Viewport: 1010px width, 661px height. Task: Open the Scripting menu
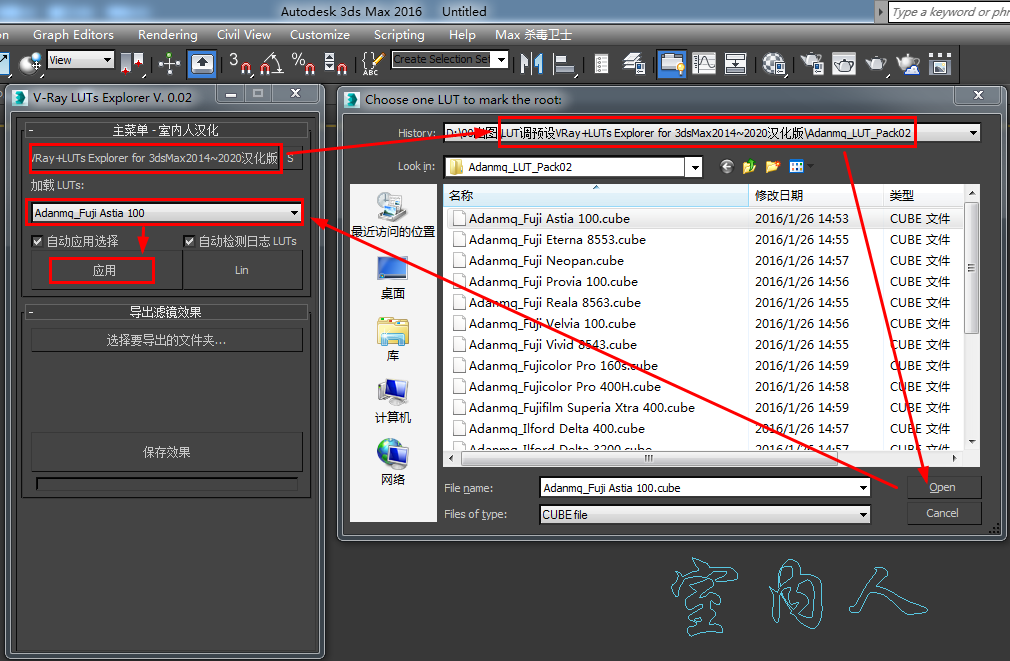399,35
